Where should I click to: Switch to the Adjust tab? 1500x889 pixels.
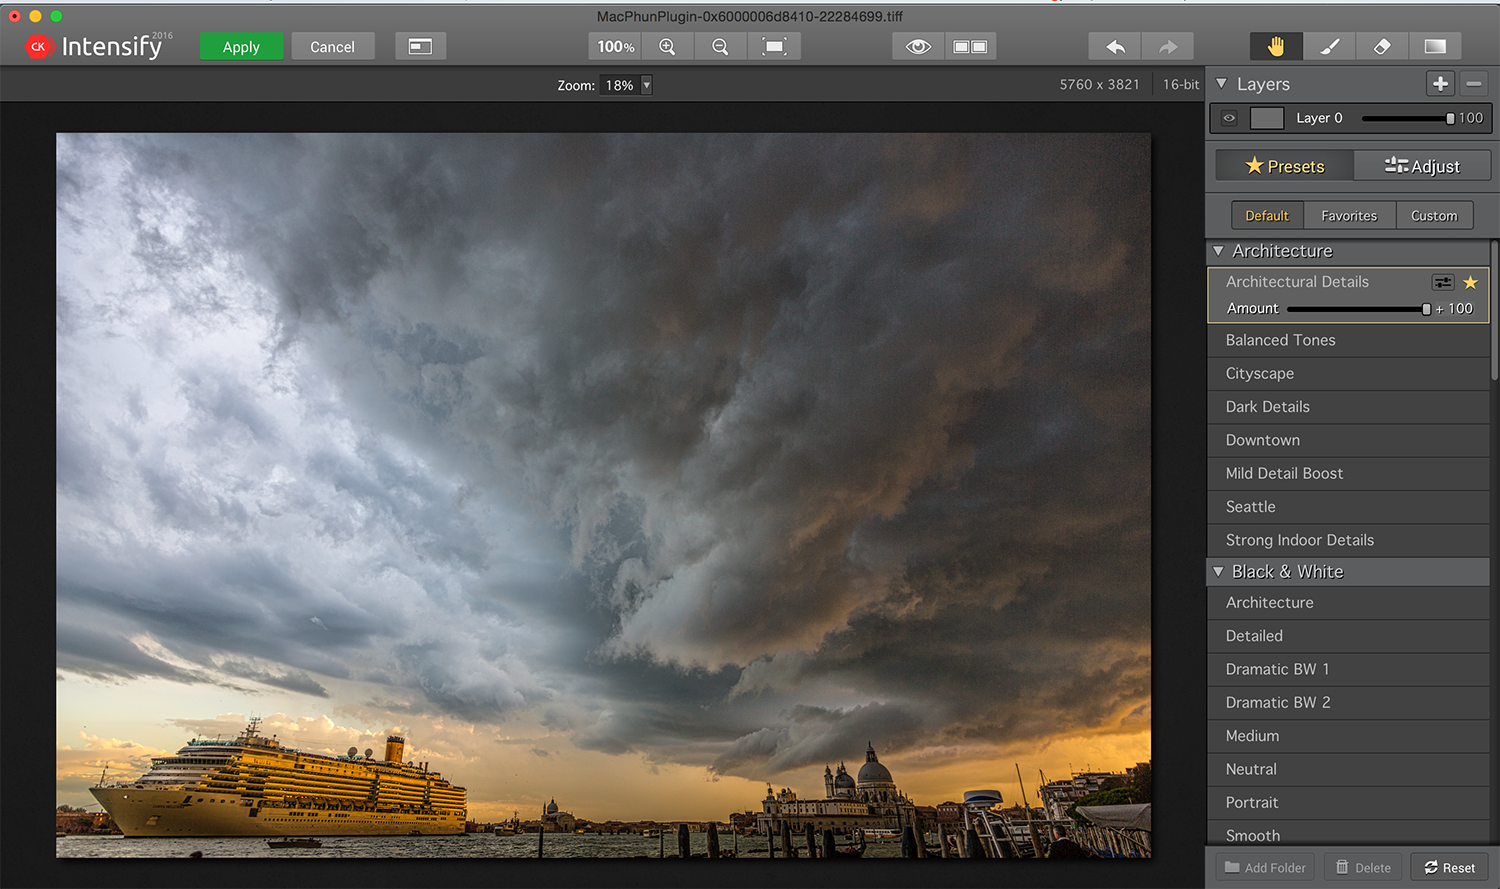pos(1422,166)
